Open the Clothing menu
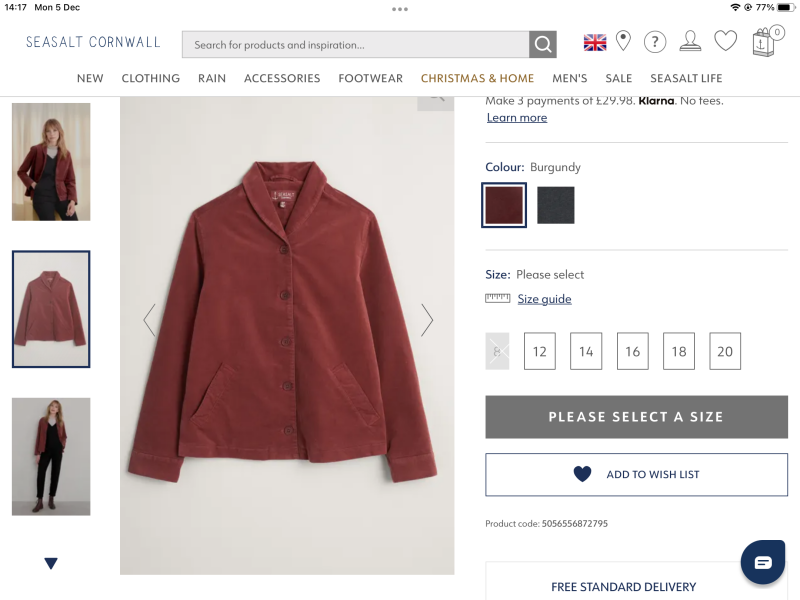This screenshot has width=800, height=600. click(151, 78)
